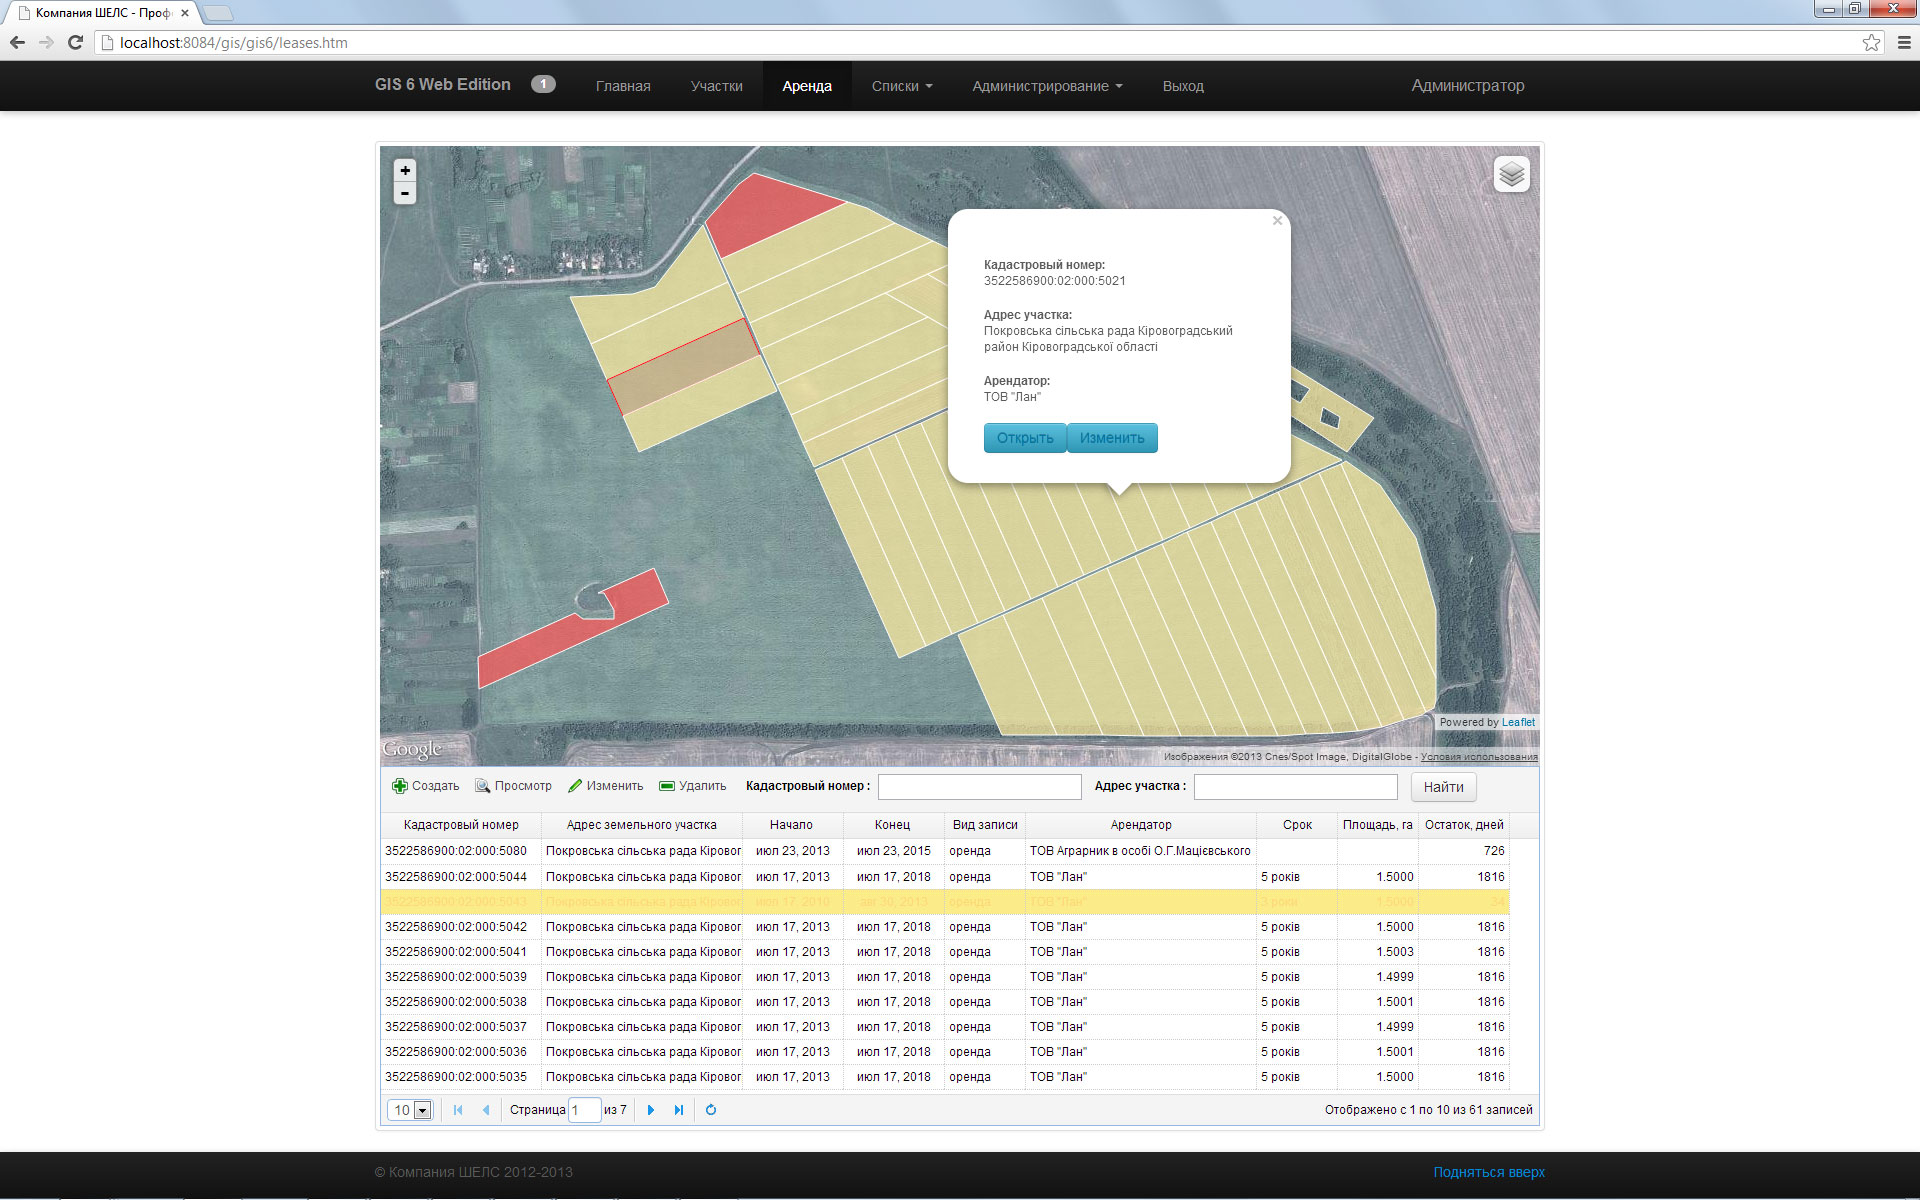The image size is (1920, 1200).
Task: Click the Кадастровый номер search field
Action: [x=979, y=787]
